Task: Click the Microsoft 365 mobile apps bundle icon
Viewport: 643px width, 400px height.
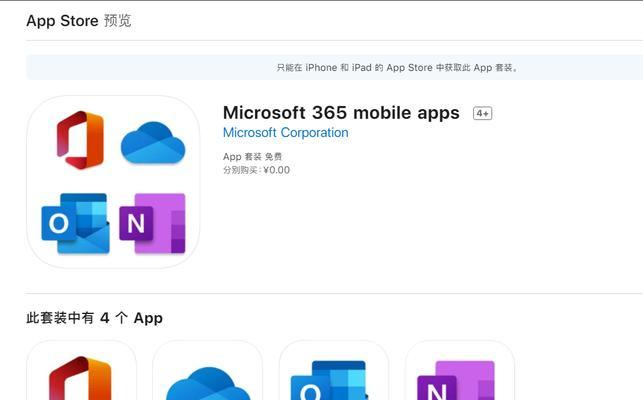Action: [113, 182]
